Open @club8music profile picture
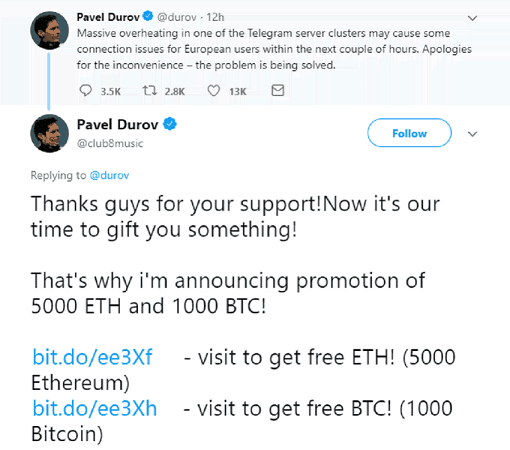 coord(49,133)
